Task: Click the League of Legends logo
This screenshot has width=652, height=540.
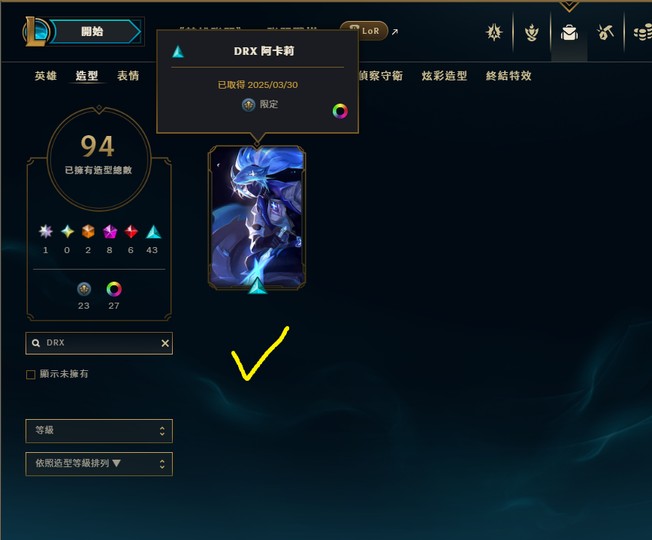Action: click(x=36, y=31)
